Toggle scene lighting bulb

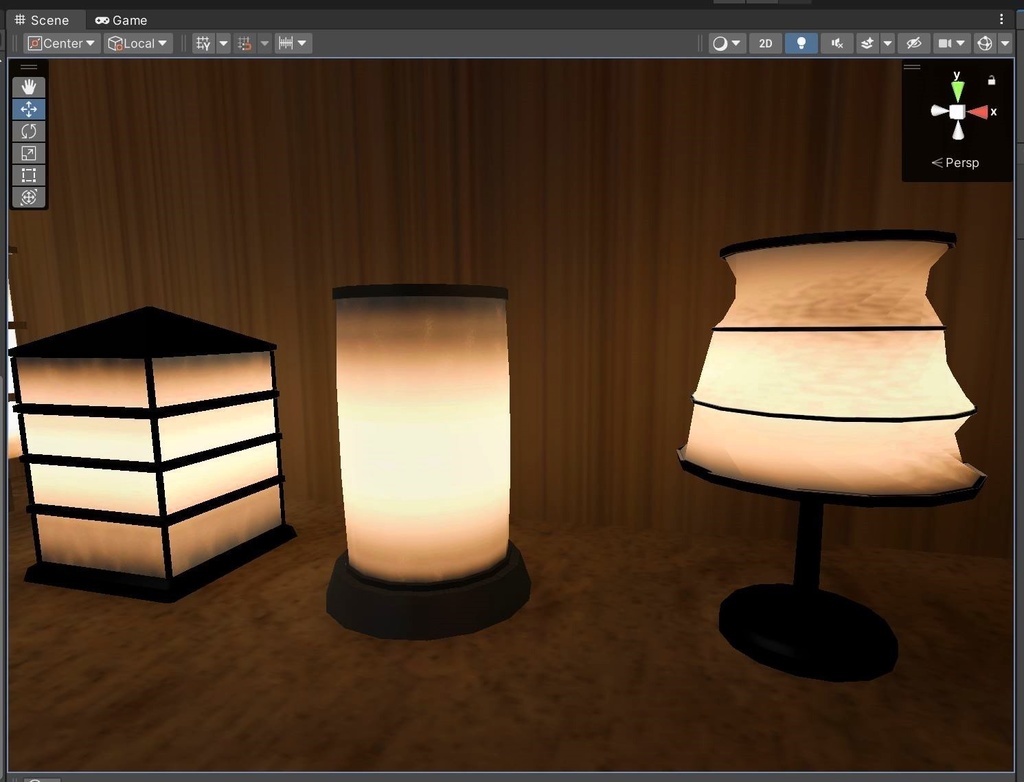[x=801, y=44]
